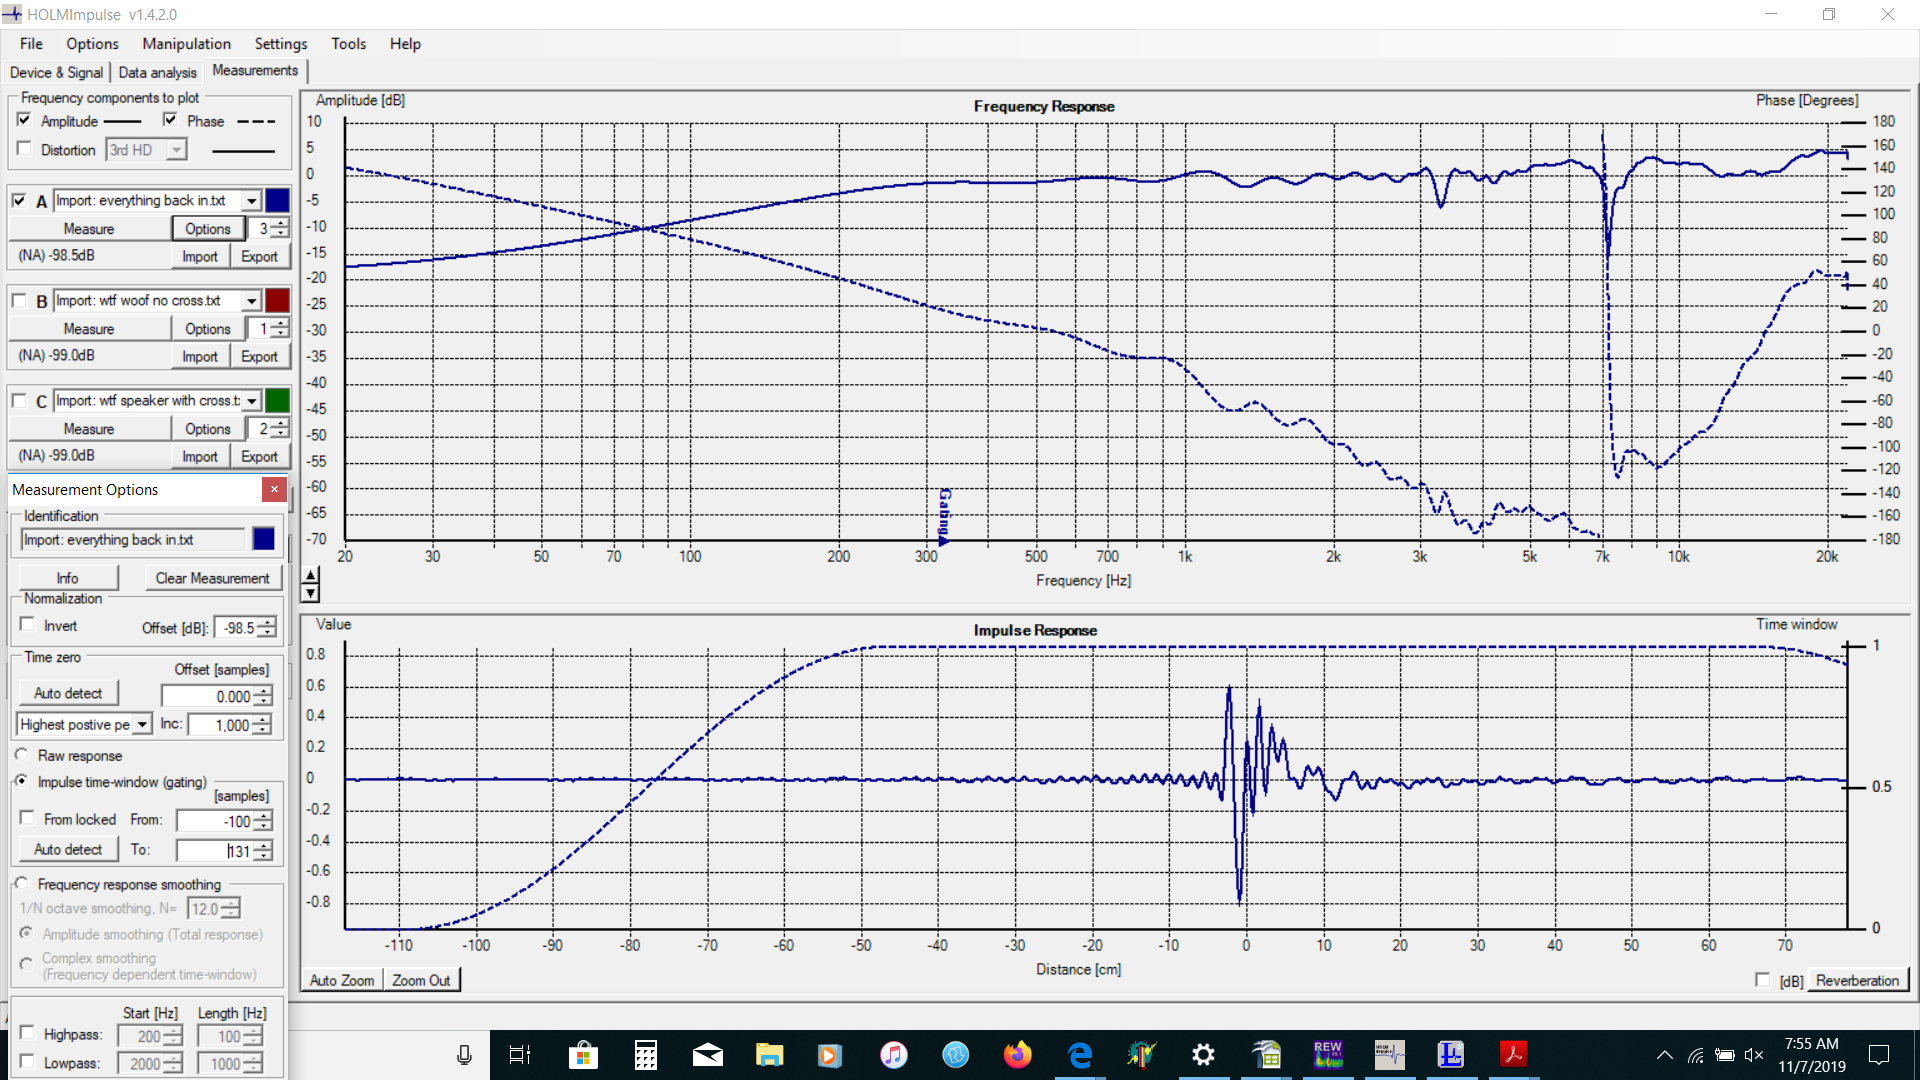Click the Clear Measurement button
This screenshot has height=1080, width=1920.
coord(212,578)
